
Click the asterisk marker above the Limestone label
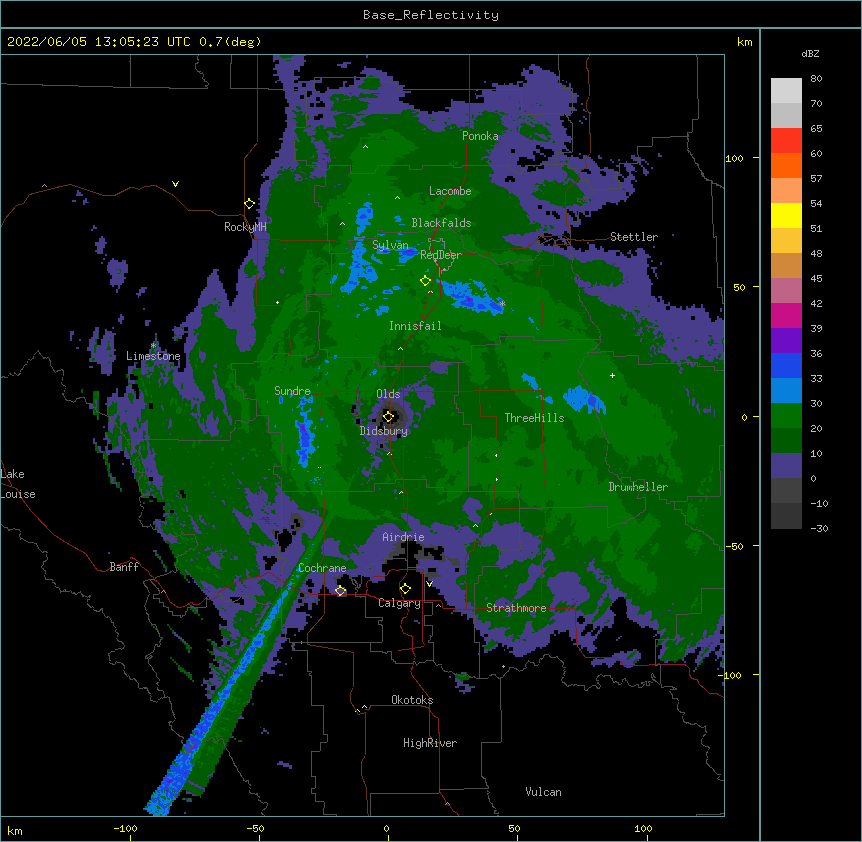[153, 346]
